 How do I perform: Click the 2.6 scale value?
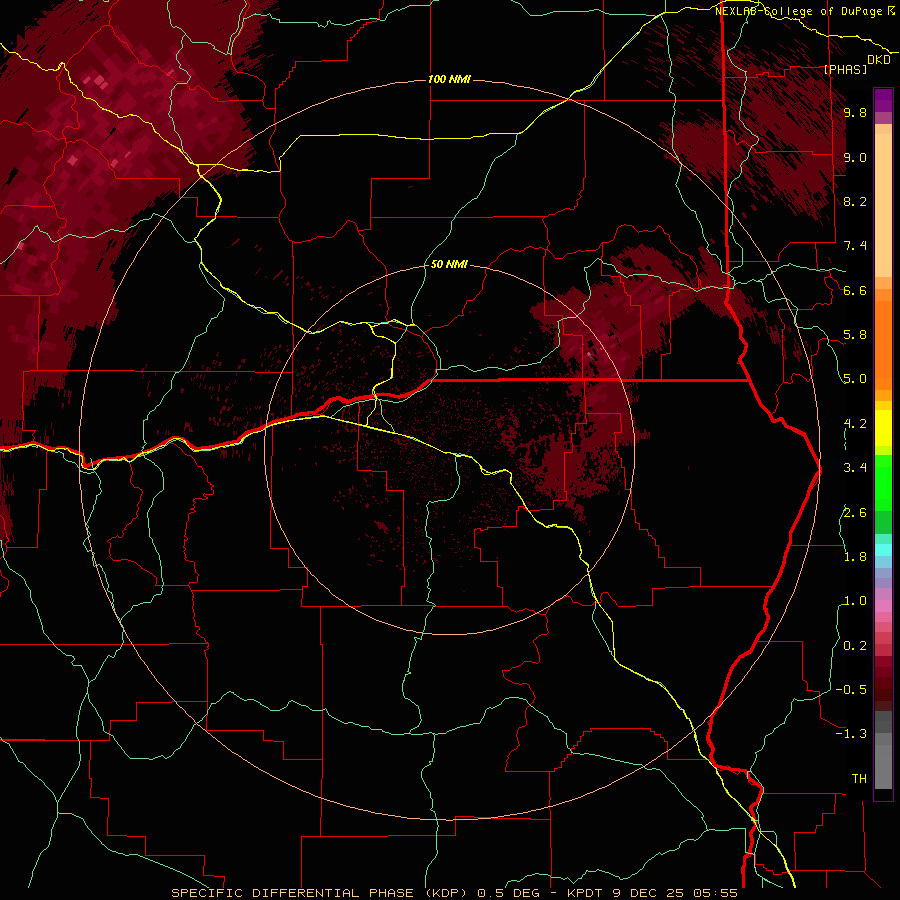click(855, 513)
